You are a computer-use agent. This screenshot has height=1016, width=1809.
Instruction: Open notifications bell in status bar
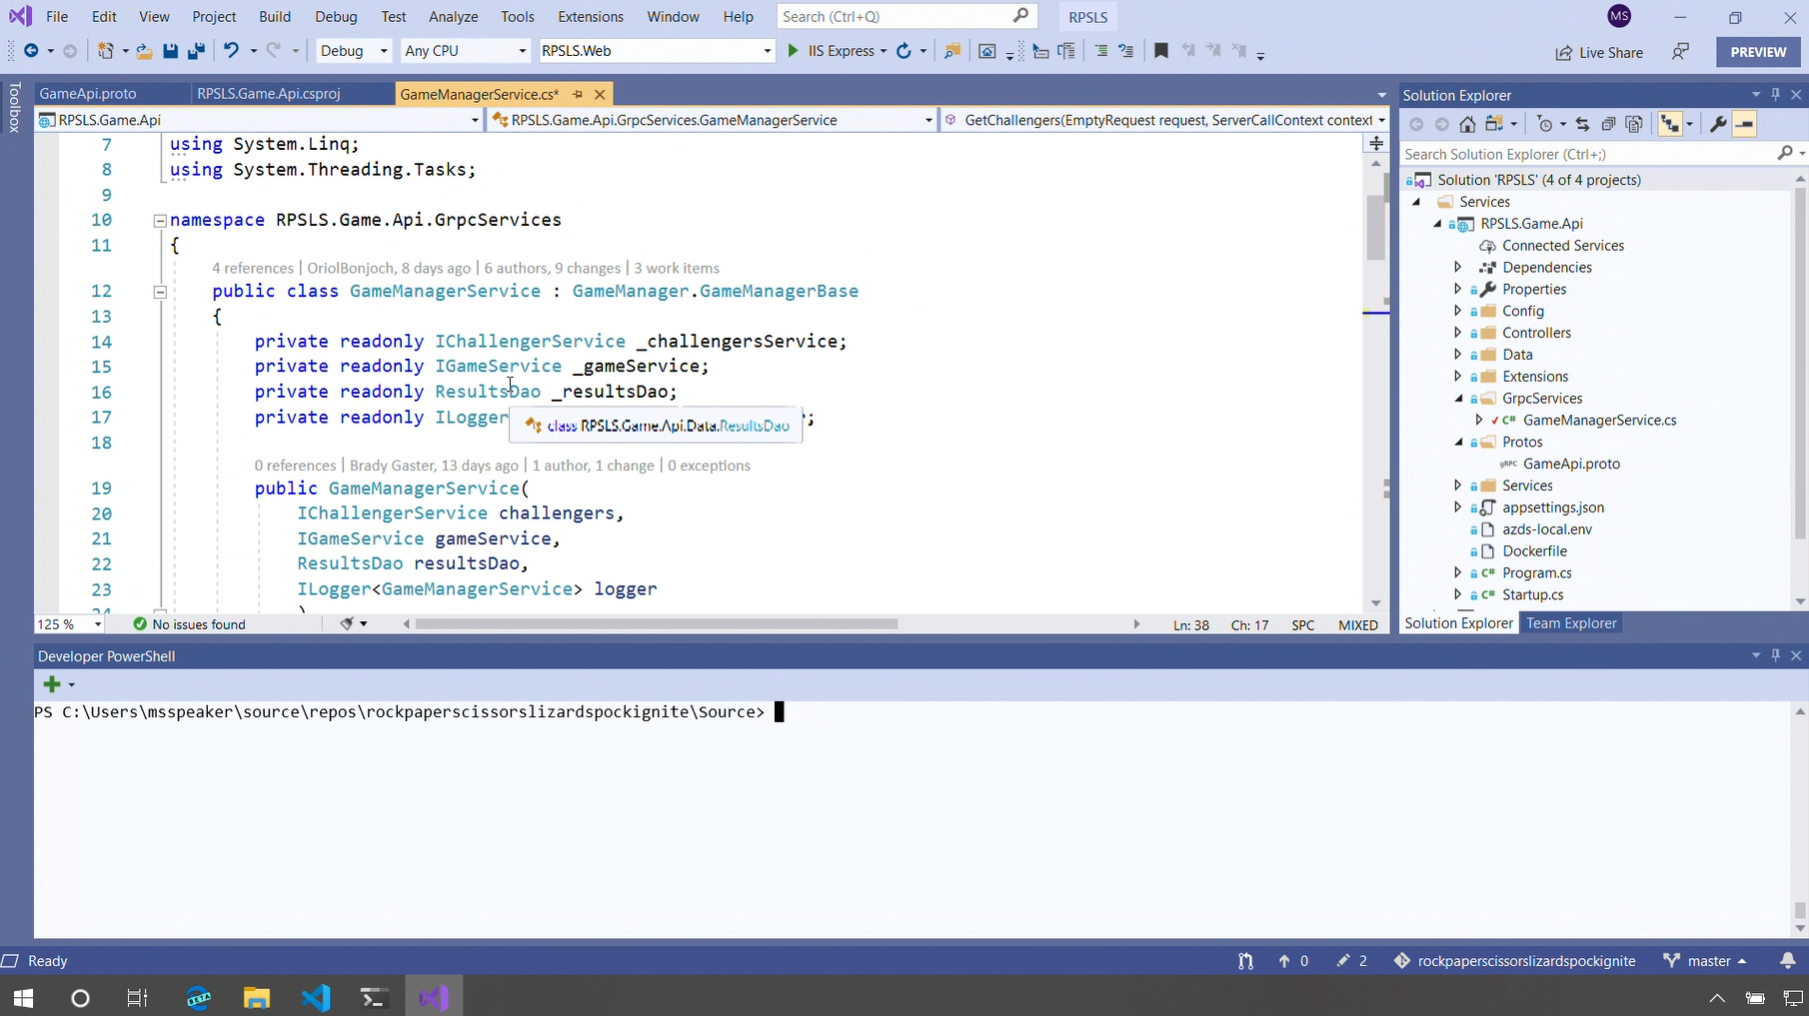(x=1787, y=960)
